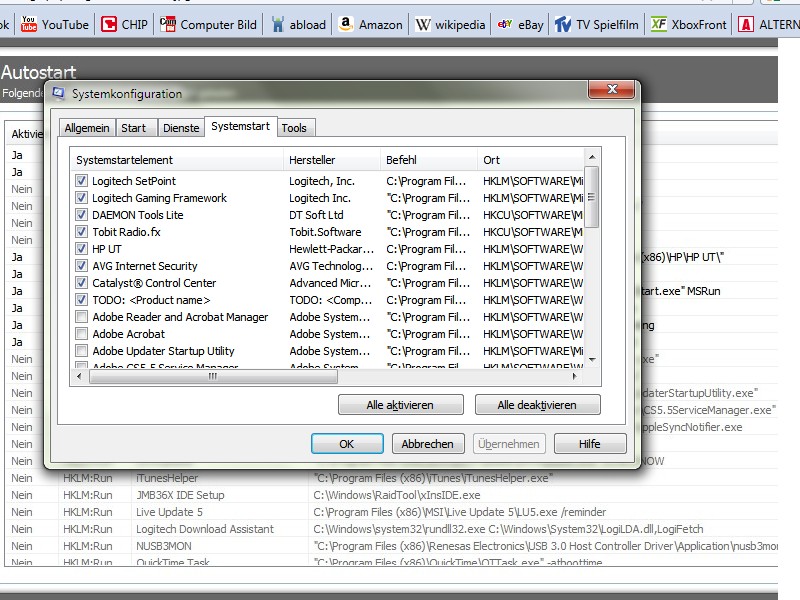Sort by the Systemstartelement column header

(177, 160)
